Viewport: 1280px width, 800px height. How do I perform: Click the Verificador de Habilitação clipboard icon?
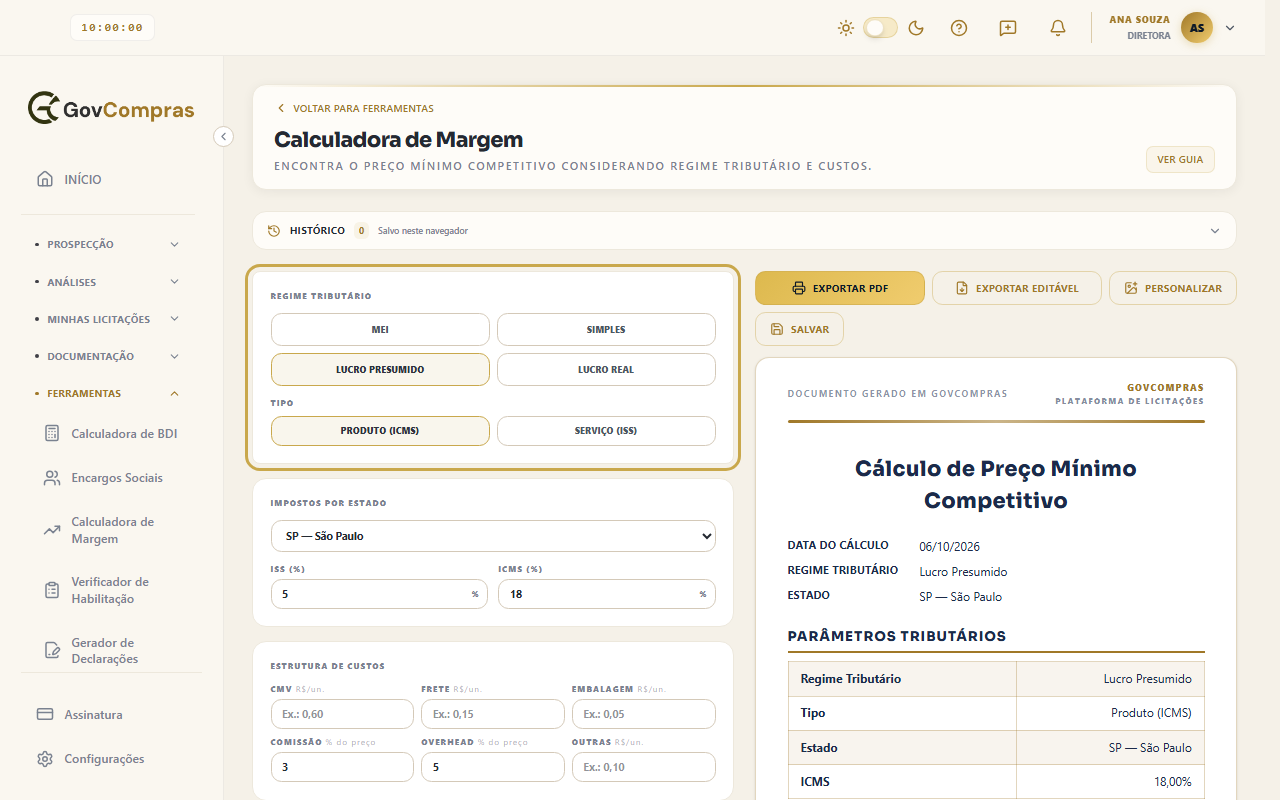tap(52, 590)
